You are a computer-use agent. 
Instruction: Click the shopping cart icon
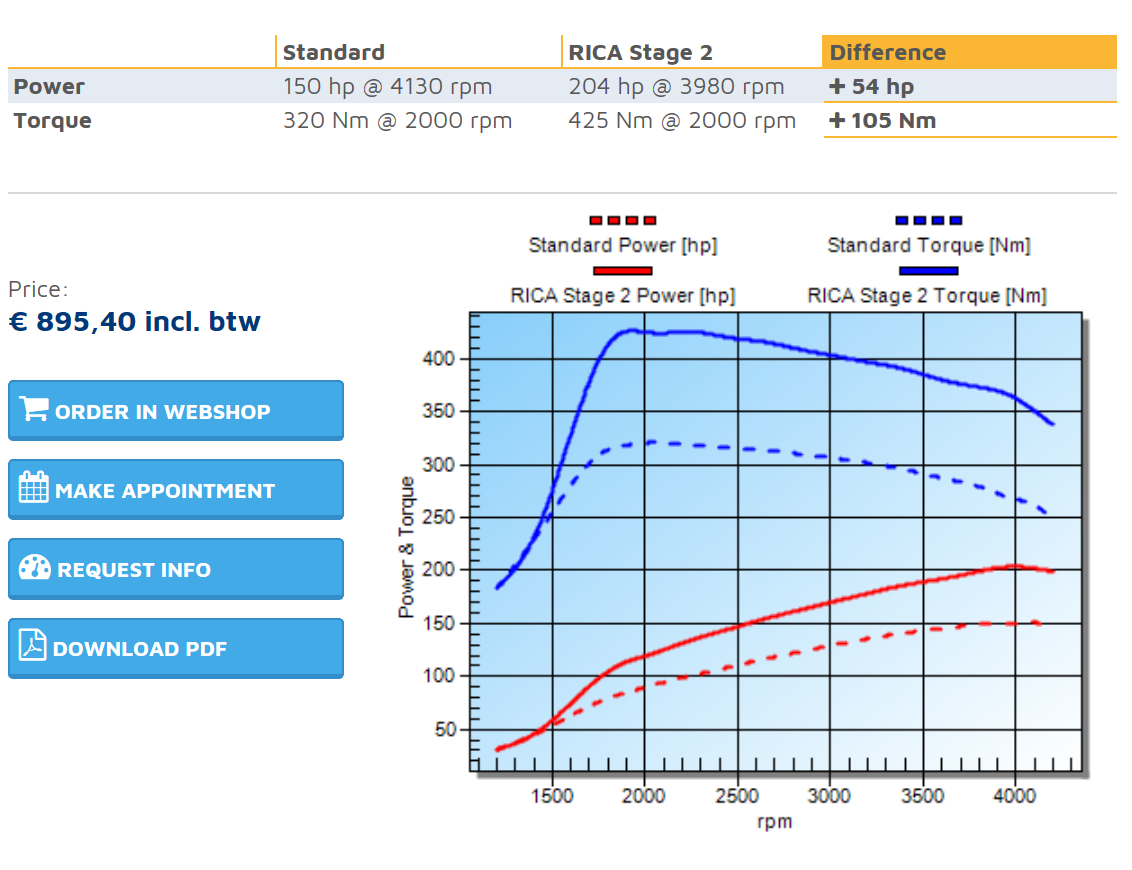tap(34, 410)
